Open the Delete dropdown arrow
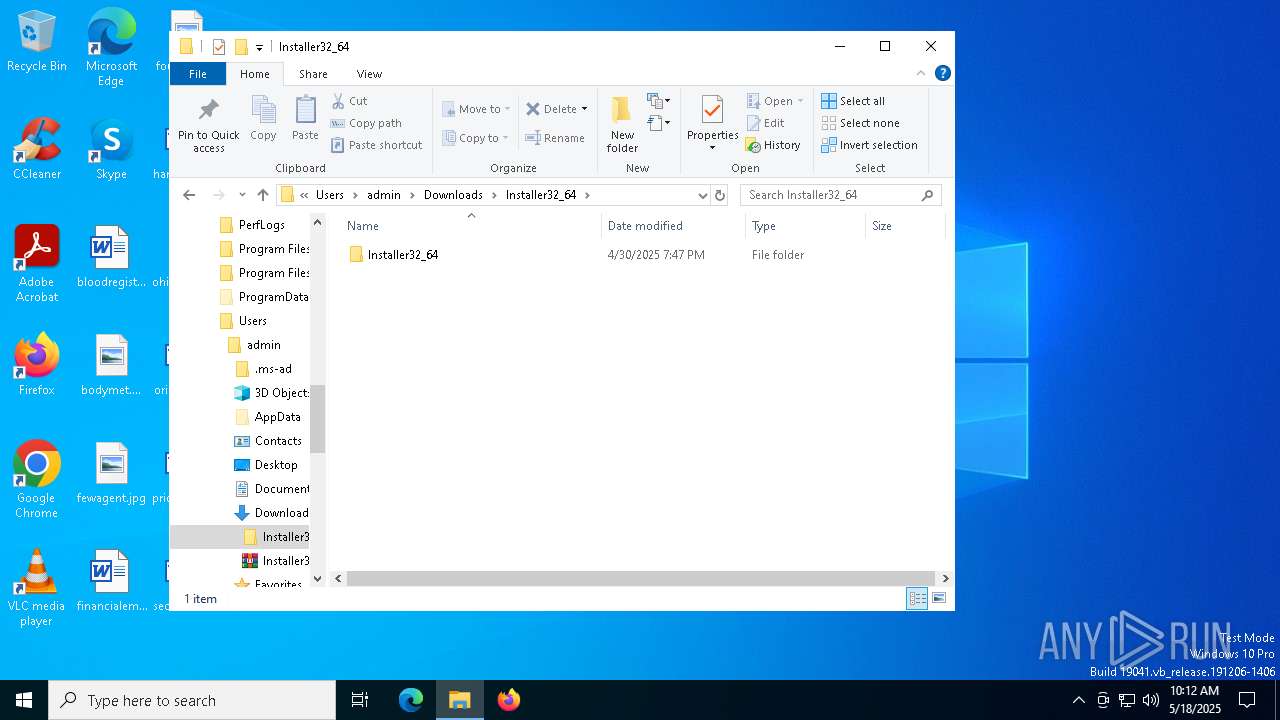The image size is (1280, 720). (x=584, y=109)
